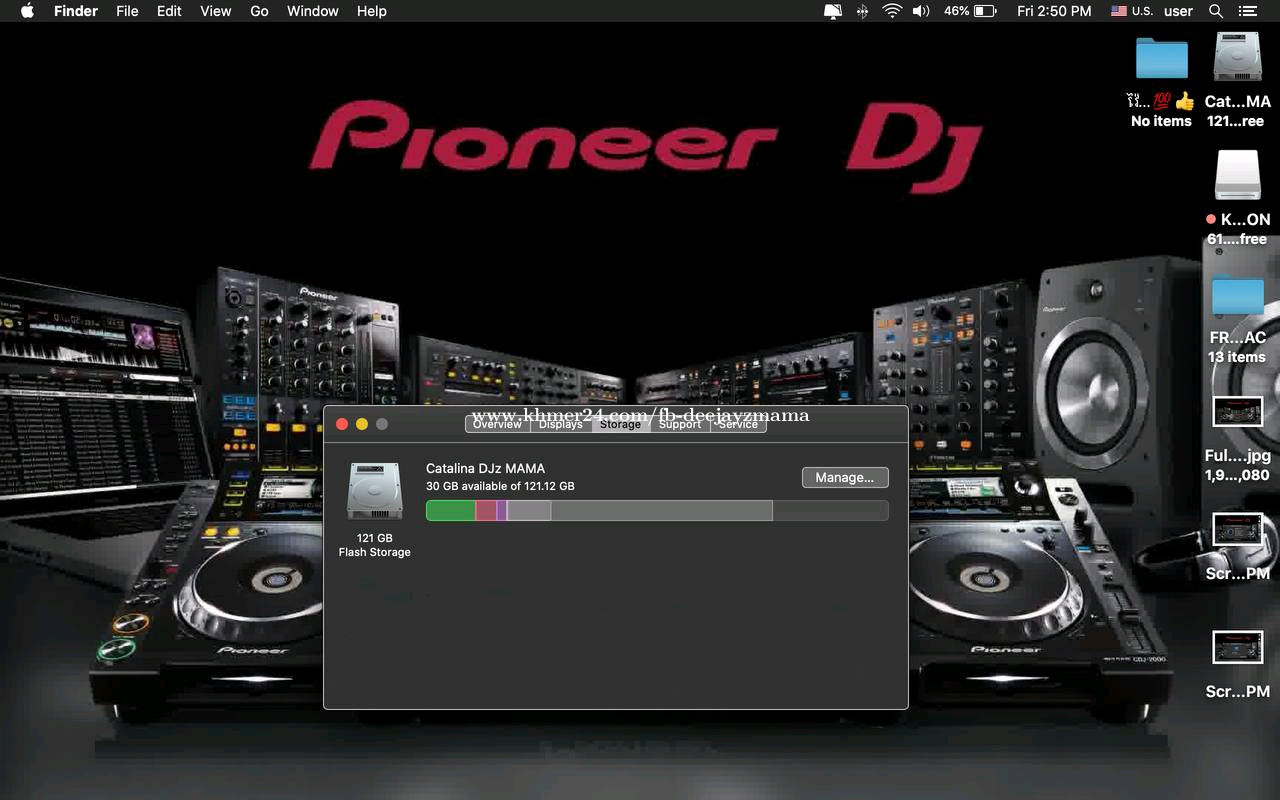Open the Go menu
The image size is (1280, 800).
pos(259,11)
